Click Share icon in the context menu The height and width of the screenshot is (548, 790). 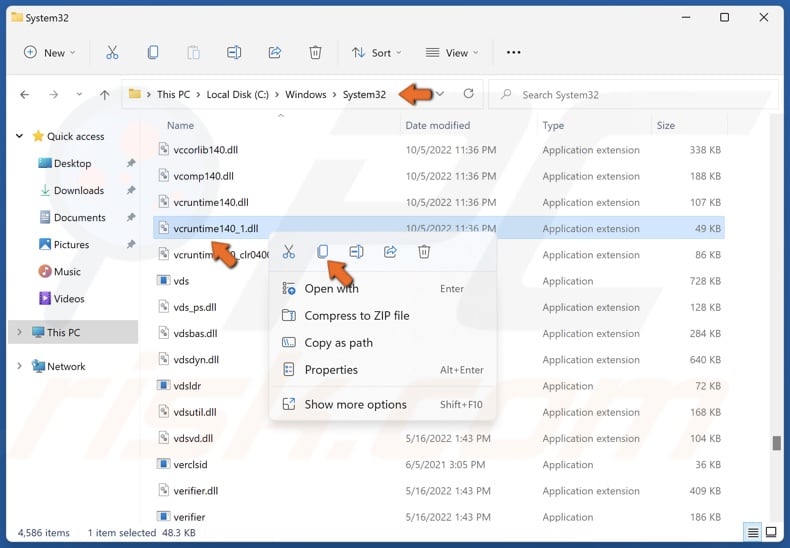click(x=390, y=251)
